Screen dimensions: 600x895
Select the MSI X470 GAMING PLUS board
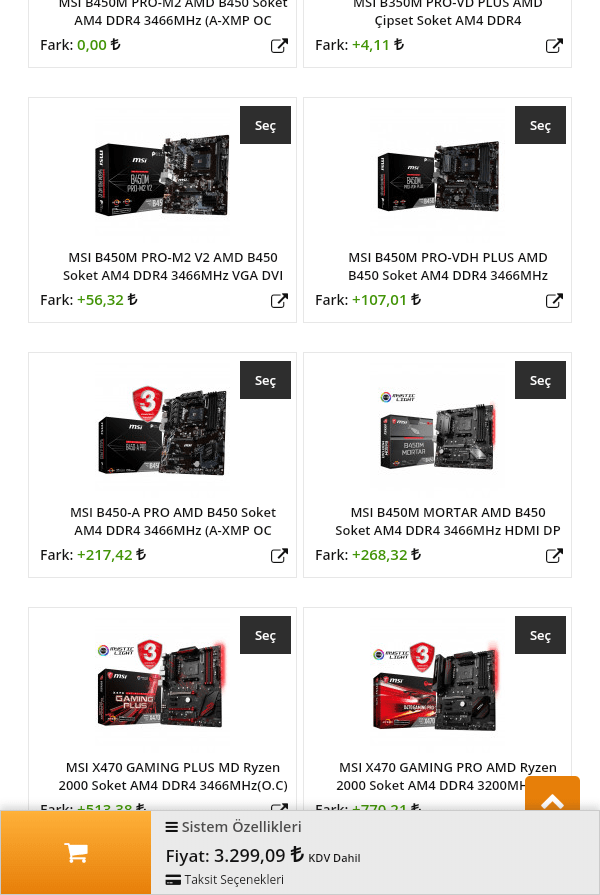[x=265, y=635]
